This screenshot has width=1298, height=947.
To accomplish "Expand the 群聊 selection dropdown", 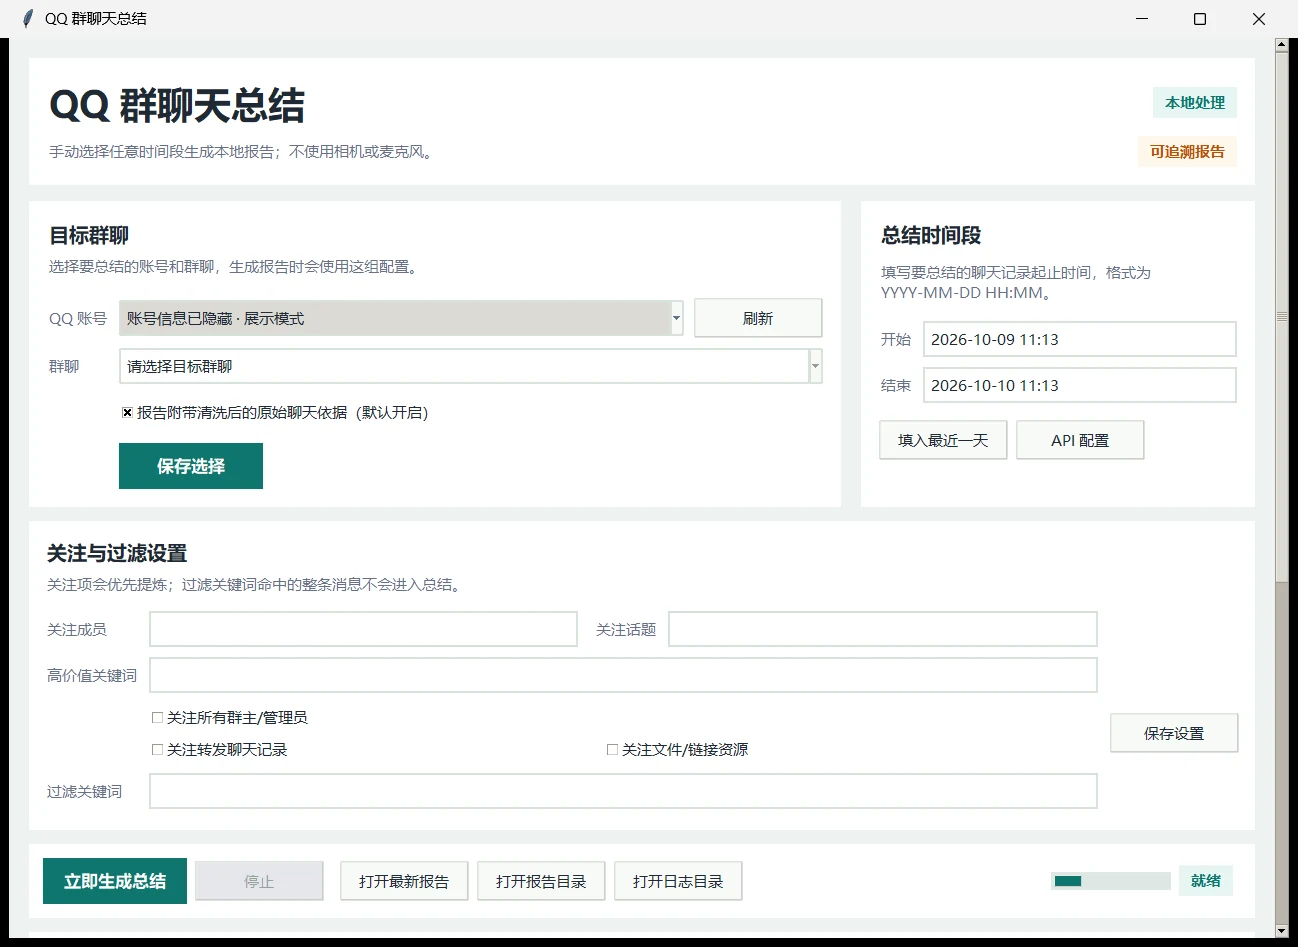I will [x=816, y=366].
